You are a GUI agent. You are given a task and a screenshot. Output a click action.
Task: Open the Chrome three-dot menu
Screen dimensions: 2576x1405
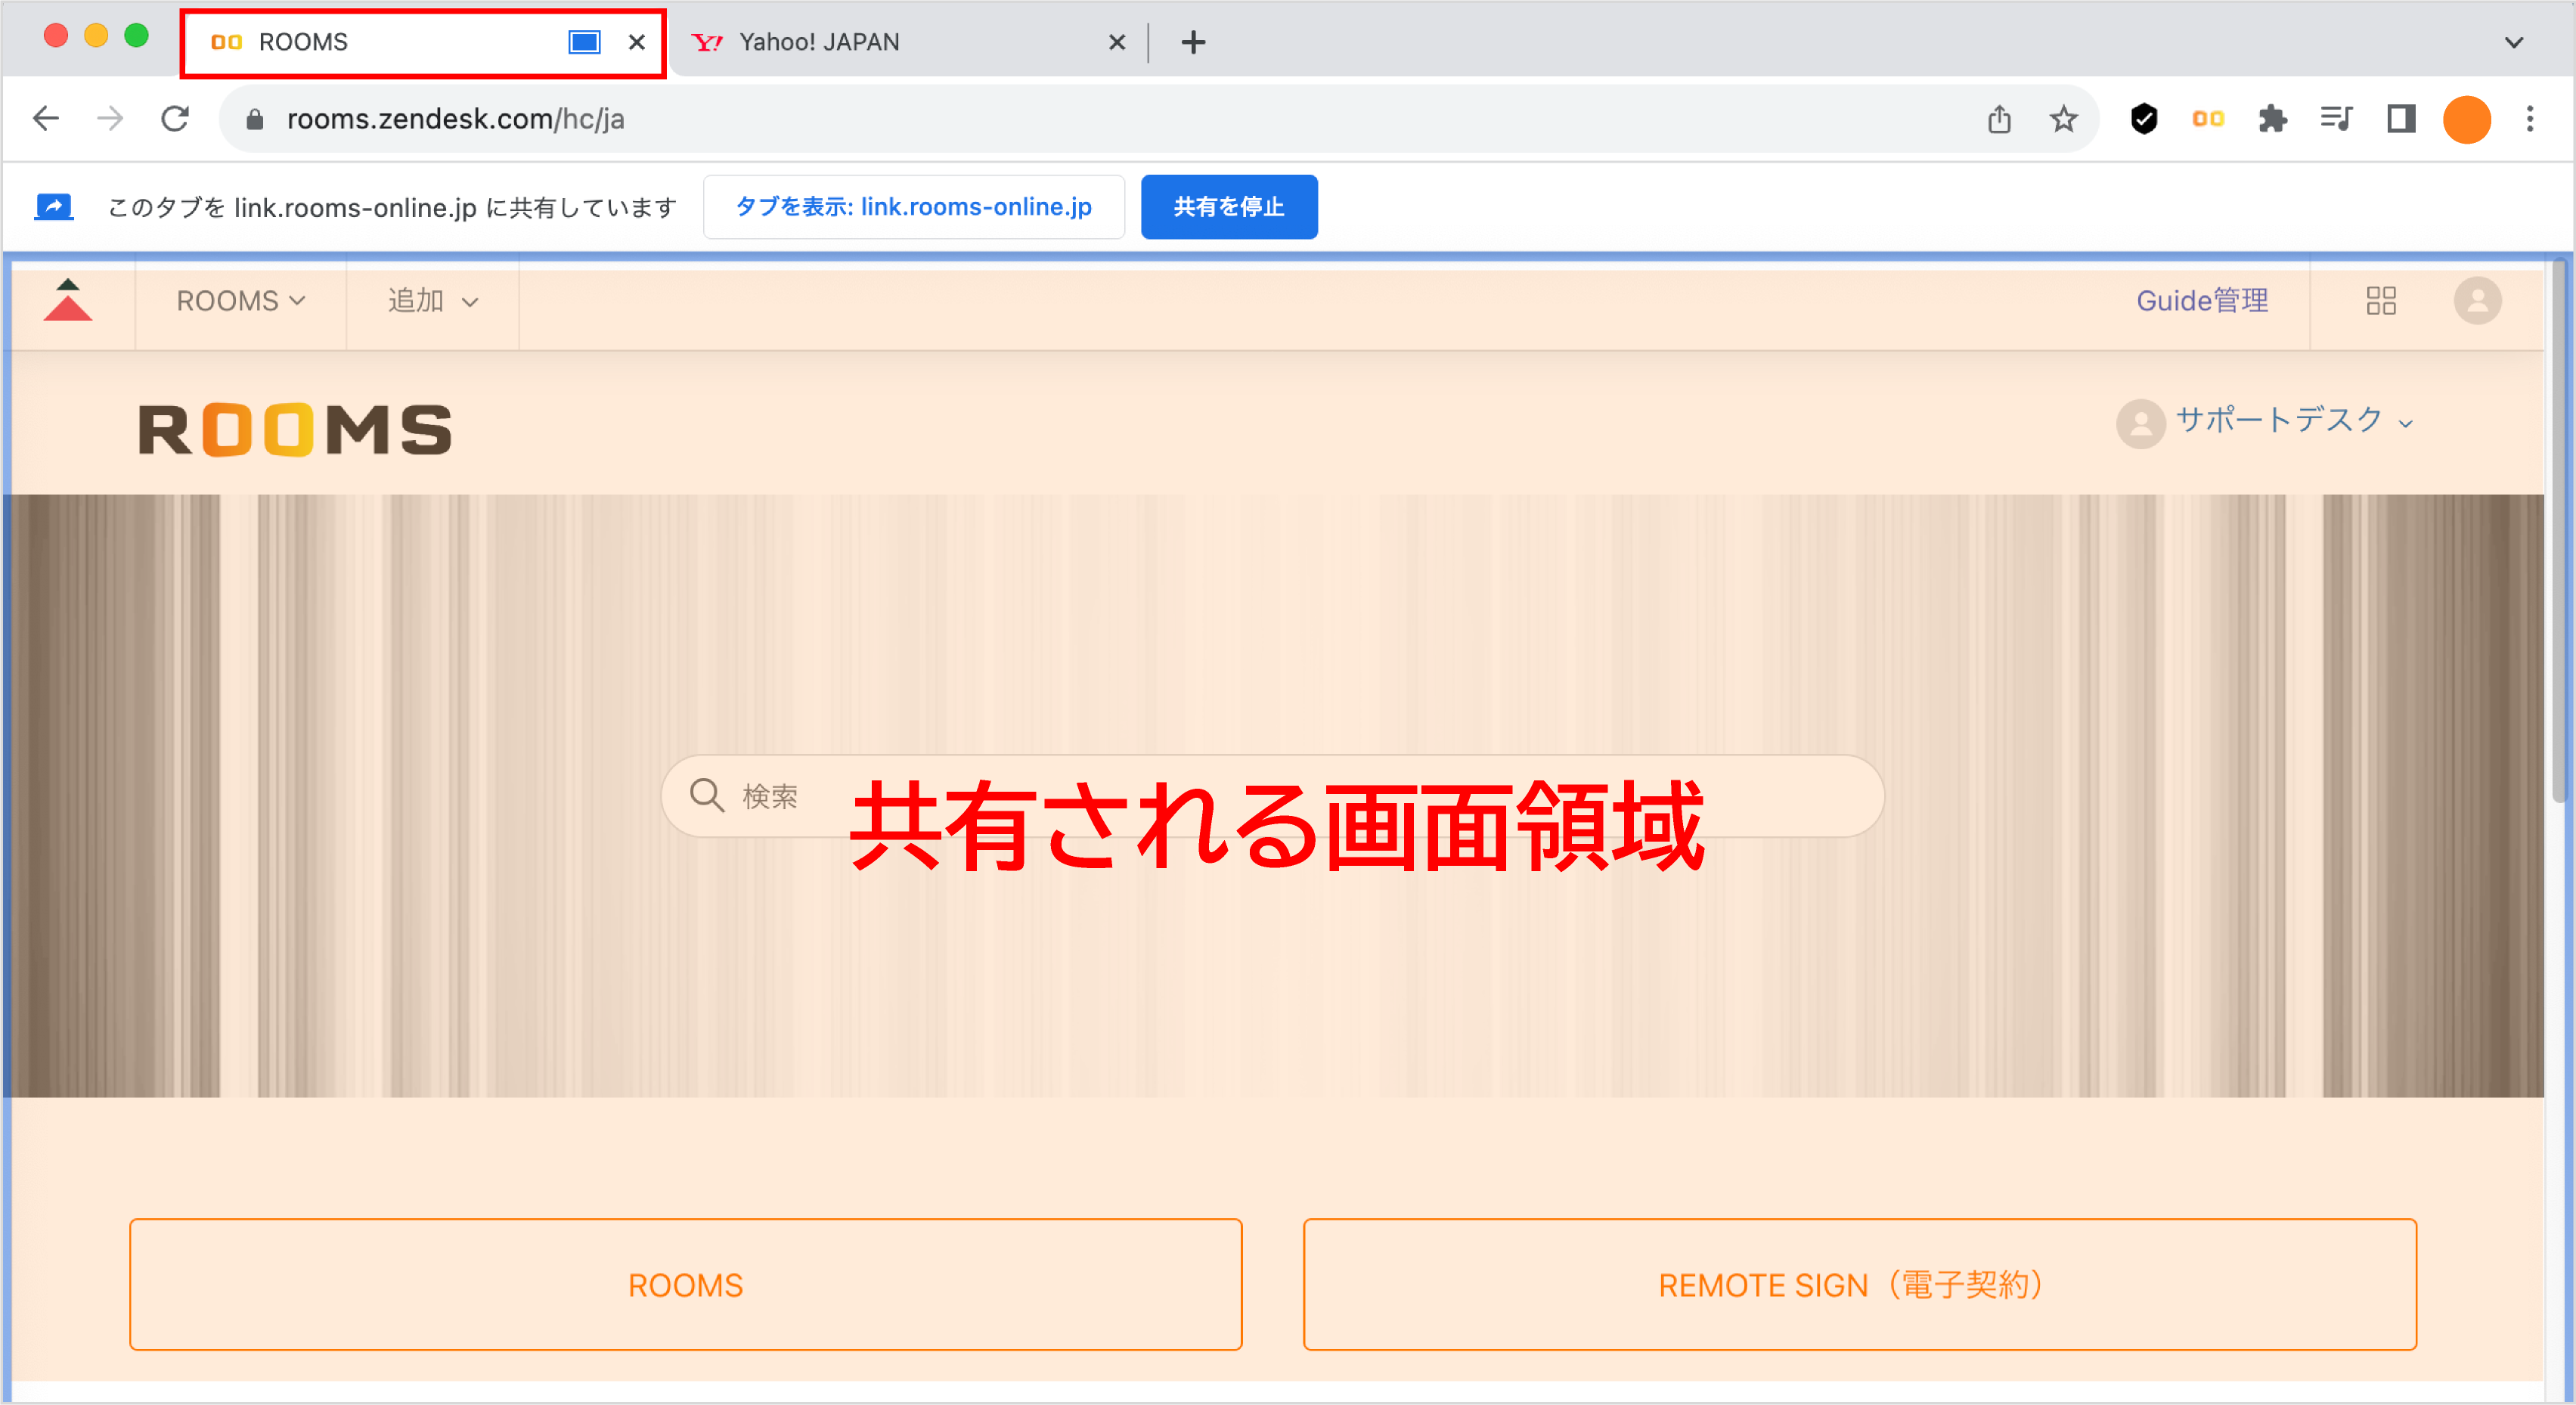point(2530,118)
